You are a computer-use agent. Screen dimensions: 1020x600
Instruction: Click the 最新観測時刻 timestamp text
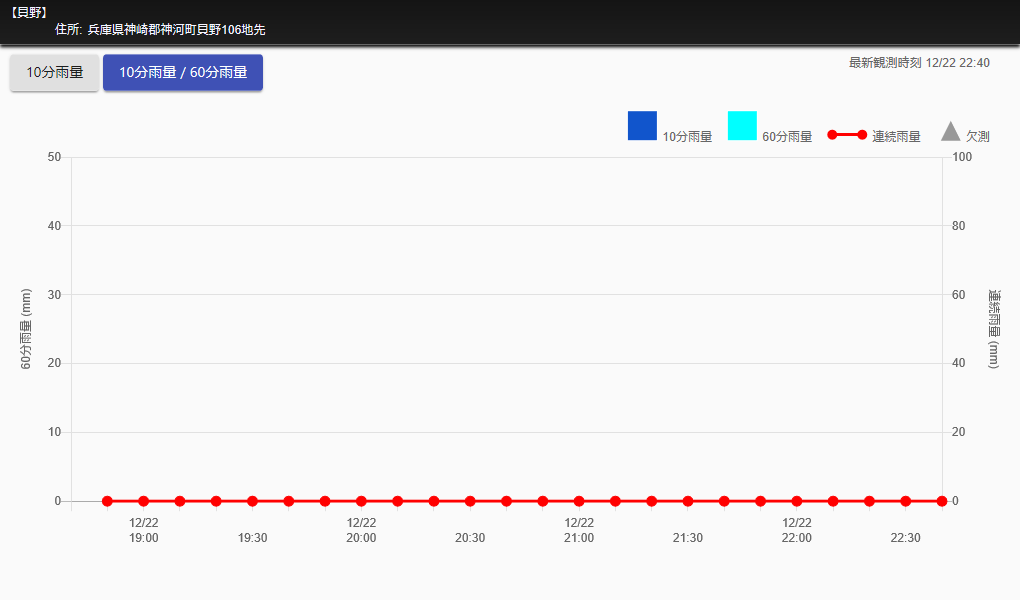pyautogui.click(x=919, y=63)
